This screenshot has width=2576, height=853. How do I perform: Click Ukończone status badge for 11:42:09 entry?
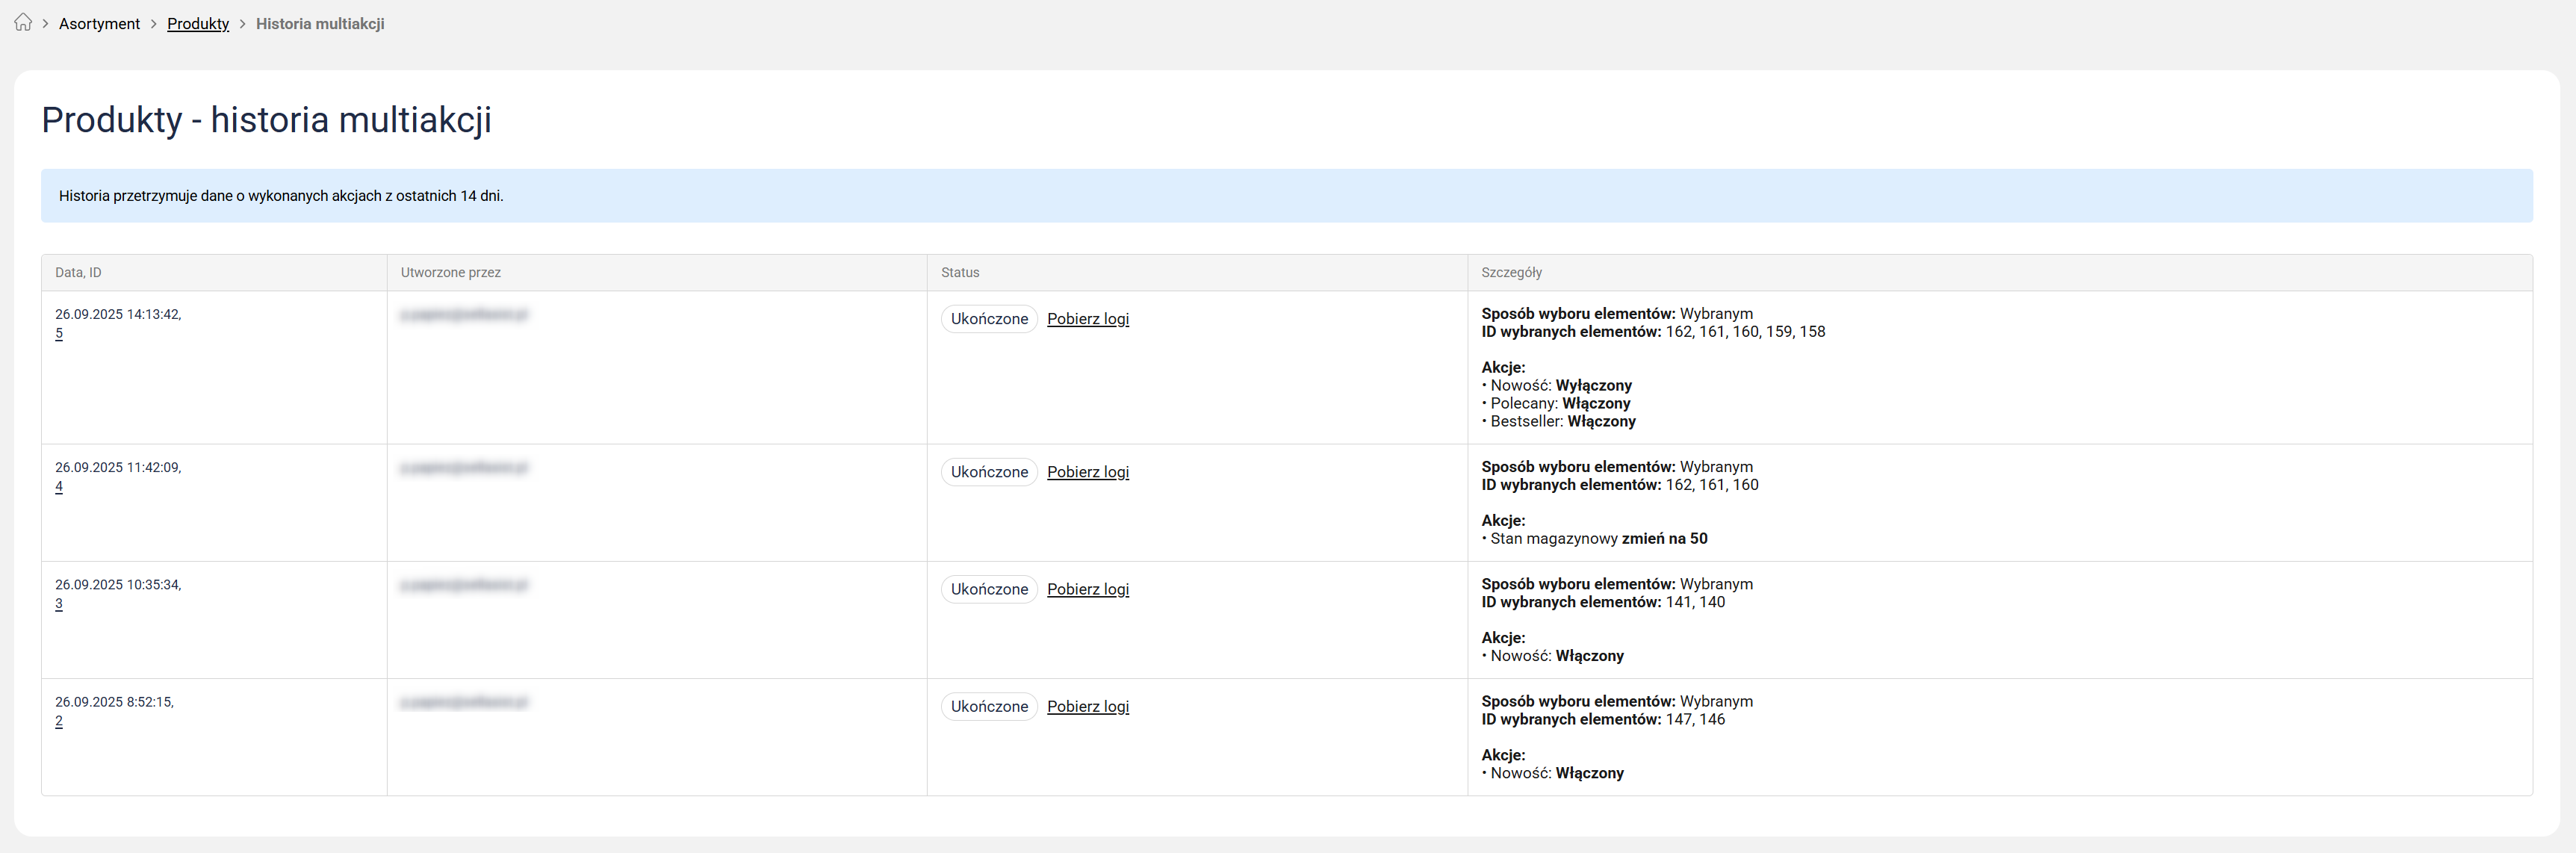pos(988,472)
